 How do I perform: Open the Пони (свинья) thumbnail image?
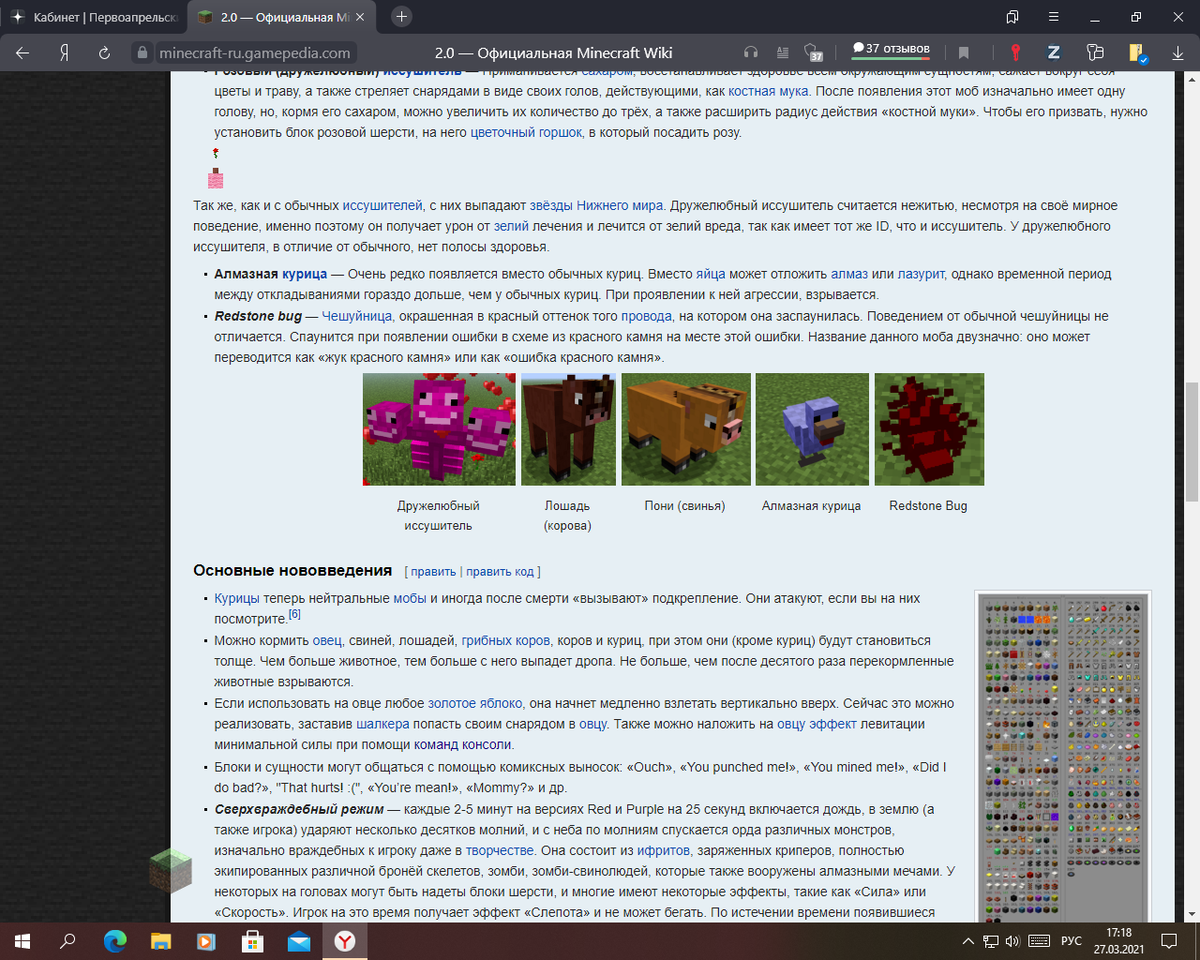click(x=686, y=429)
